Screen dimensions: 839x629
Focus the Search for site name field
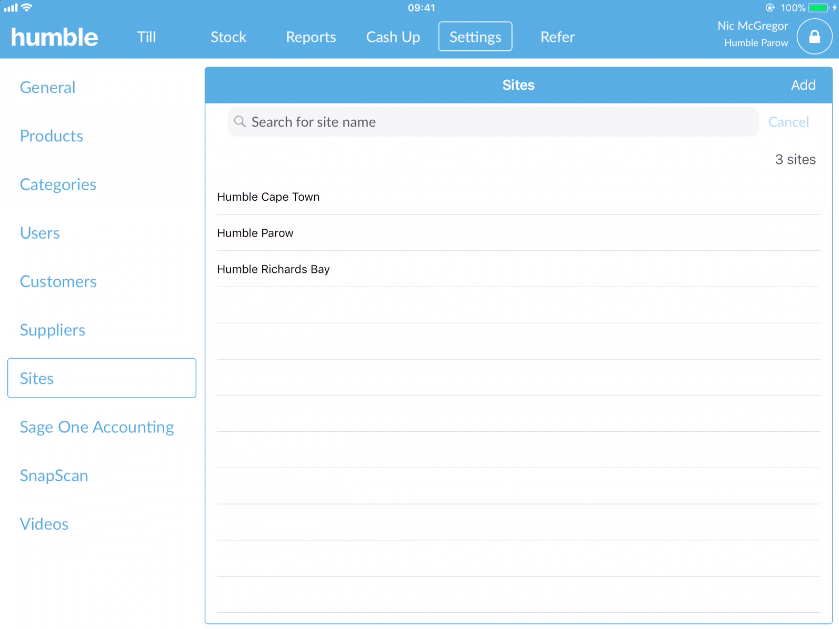(493, 122)
